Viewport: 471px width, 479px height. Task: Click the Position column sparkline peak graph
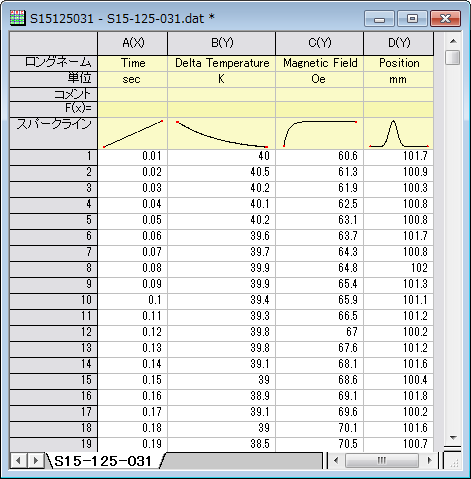[399, 133]
